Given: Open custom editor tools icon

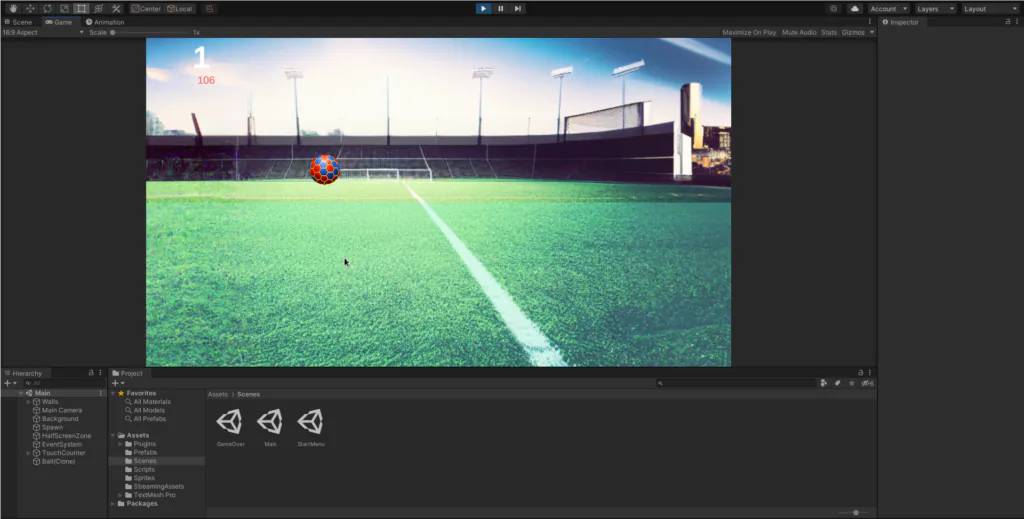Looking at the screenshot, I should [116, 8].
